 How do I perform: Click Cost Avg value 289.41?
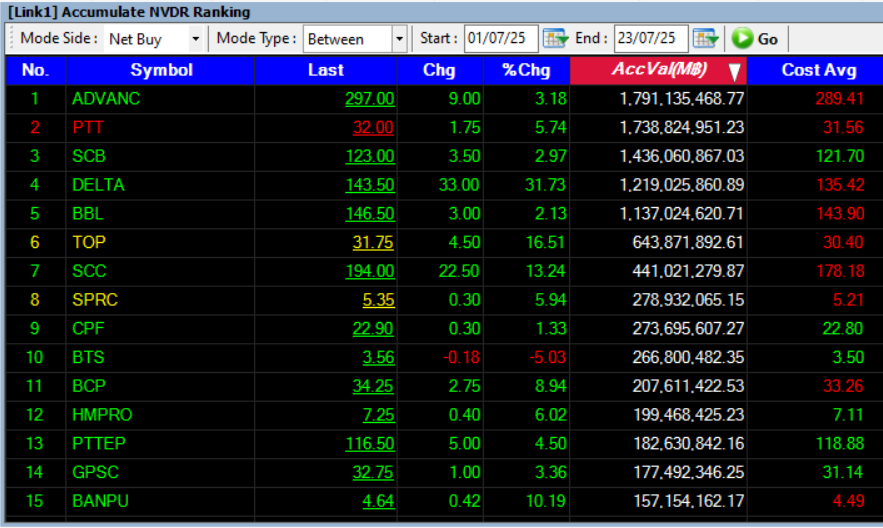pos(840,99)
